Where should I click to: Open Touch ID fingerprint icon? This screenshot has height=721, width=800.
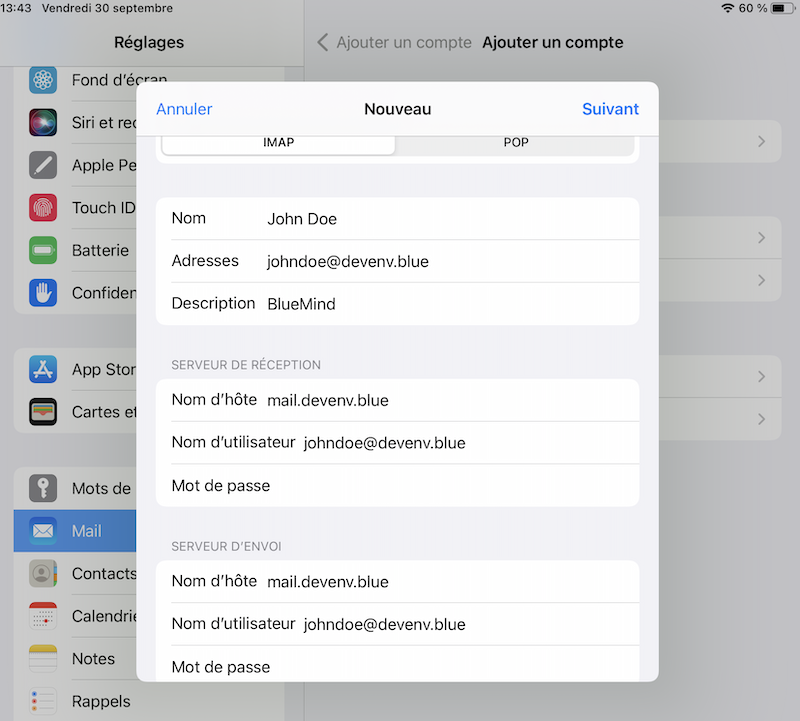tap(43, 208)
